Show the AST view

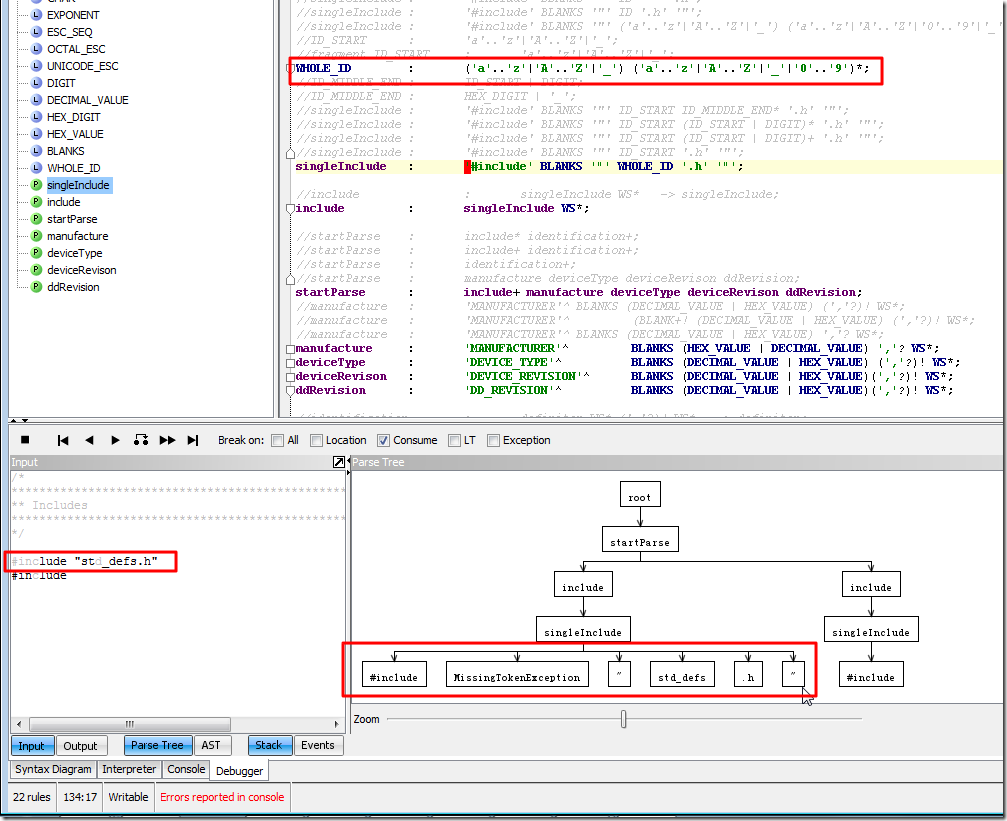[x=211, y=745]
